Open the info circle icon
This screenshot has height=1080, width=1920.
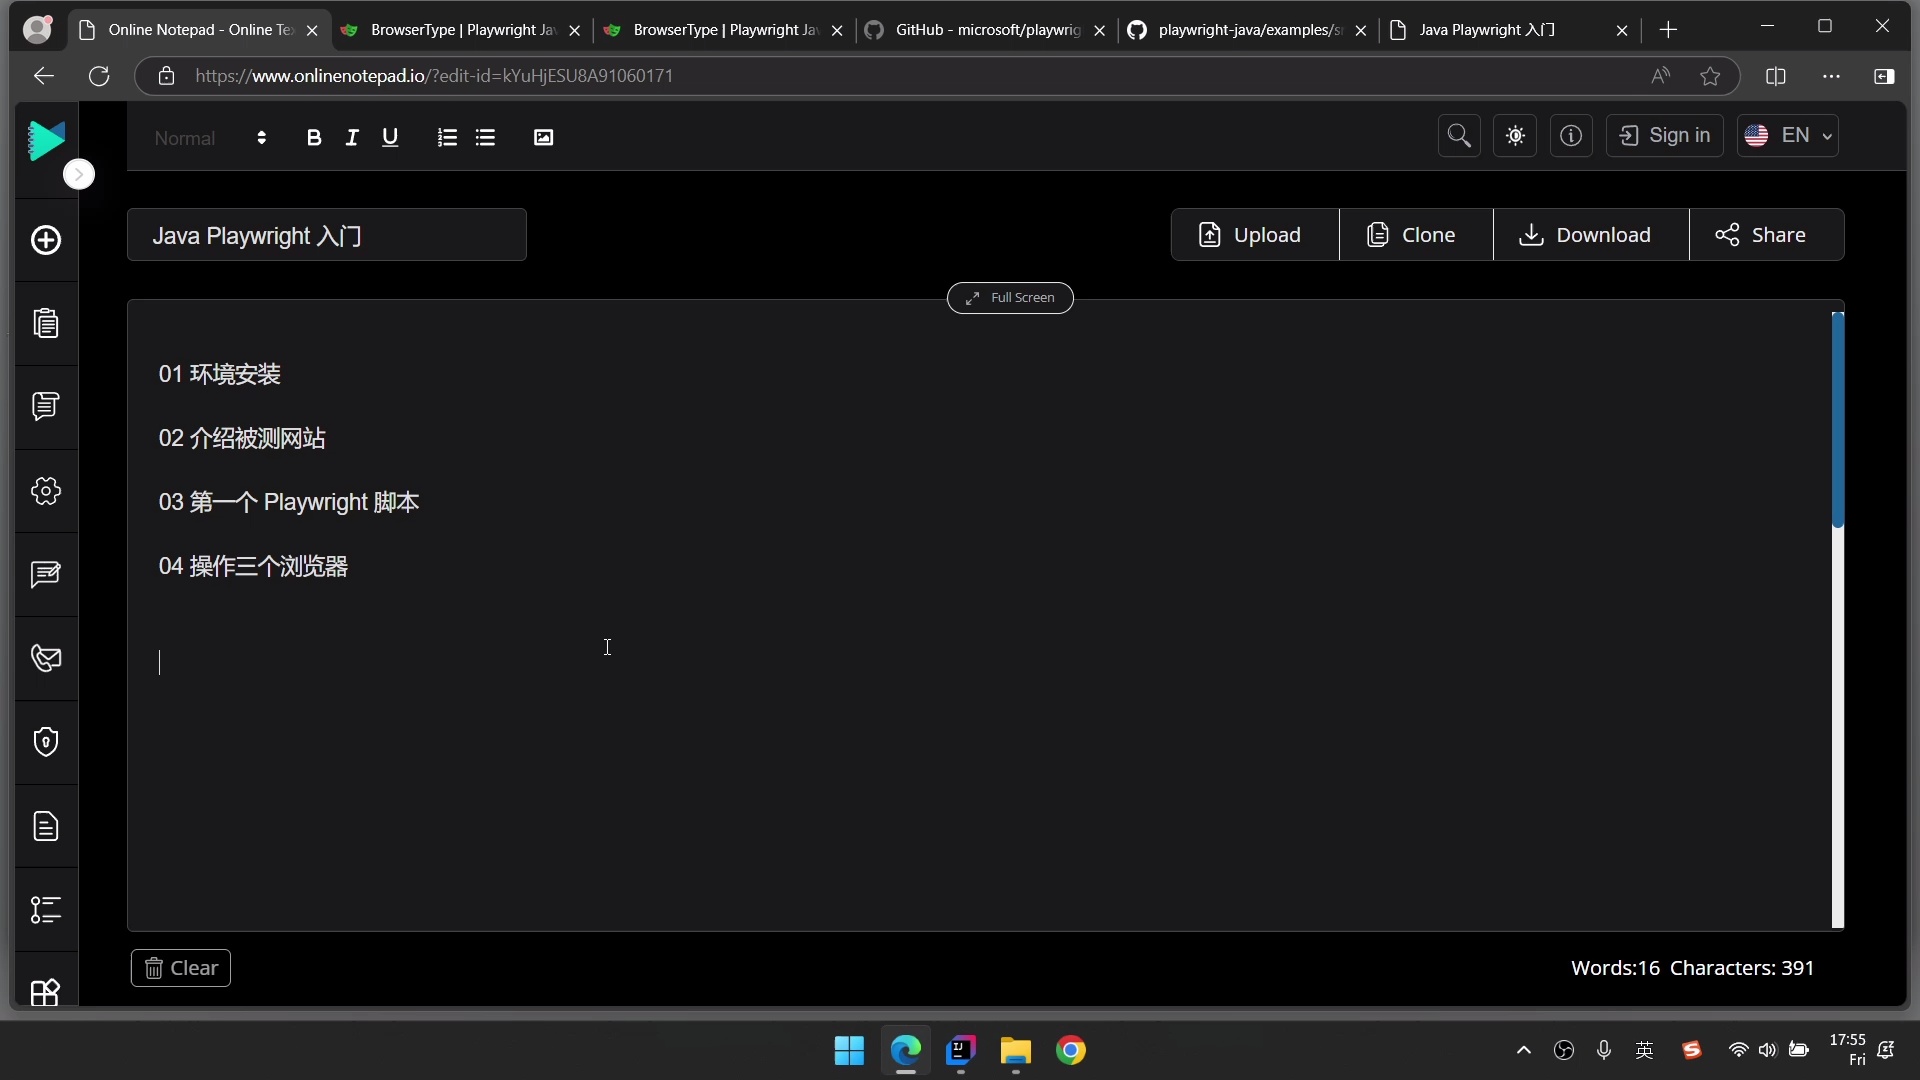click(1571, 136)
